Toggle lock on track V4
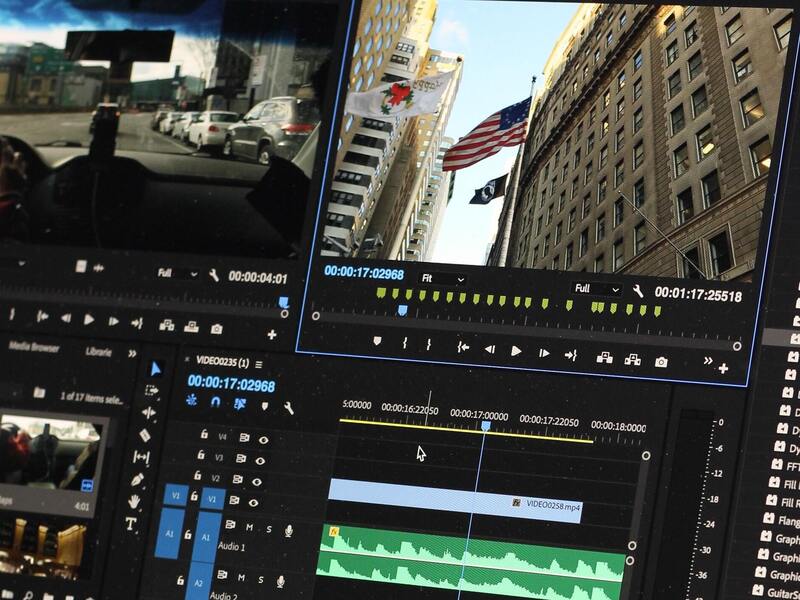 coord(204,435)
